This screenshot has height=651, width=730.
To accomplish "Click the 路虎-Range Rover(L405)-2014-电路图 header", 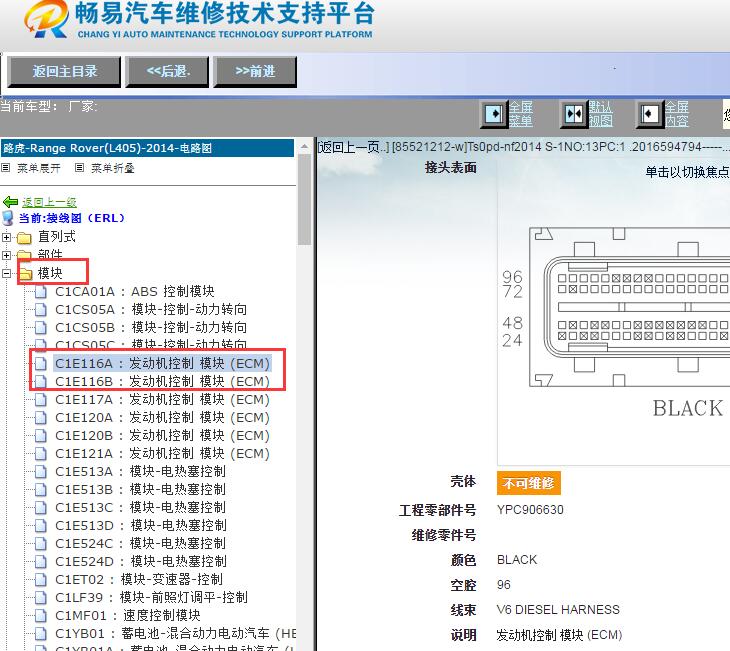I will pyautogui.click(x=147, y=148).
